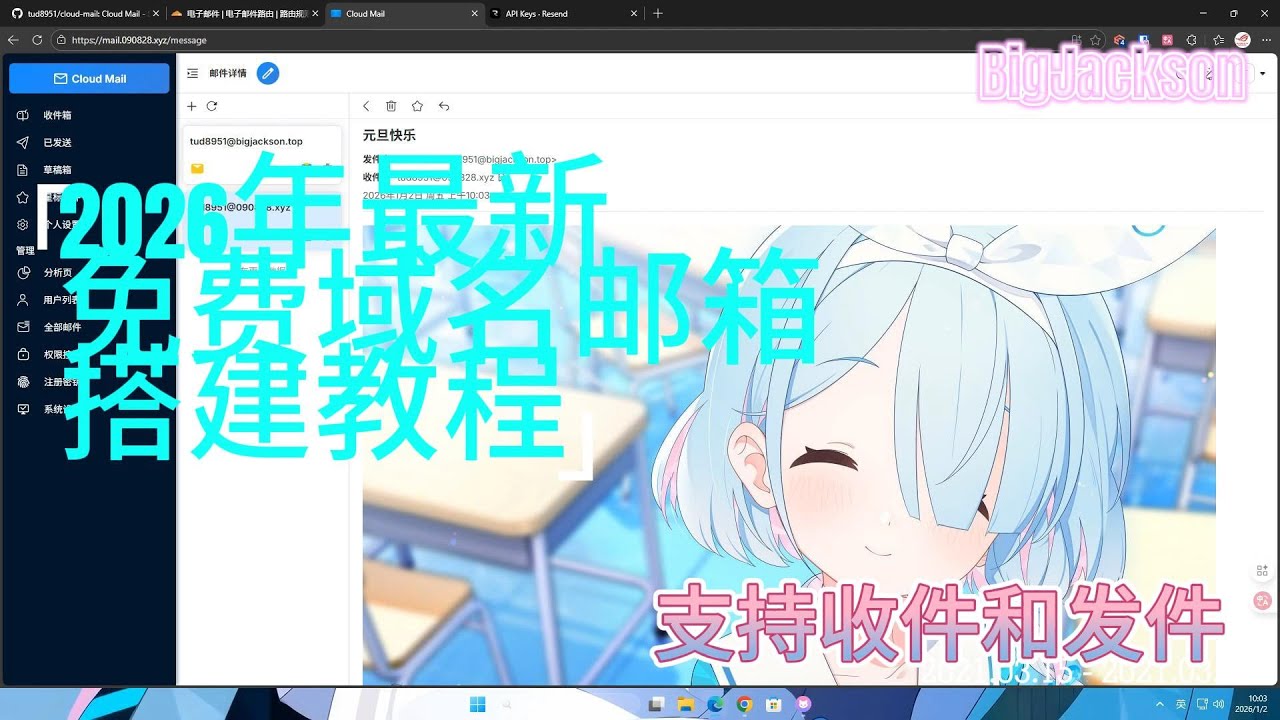Screen dimensions: 1280x720
Task: Open the browser three-dot settings menu
Action: click(x=1266, y=40)
